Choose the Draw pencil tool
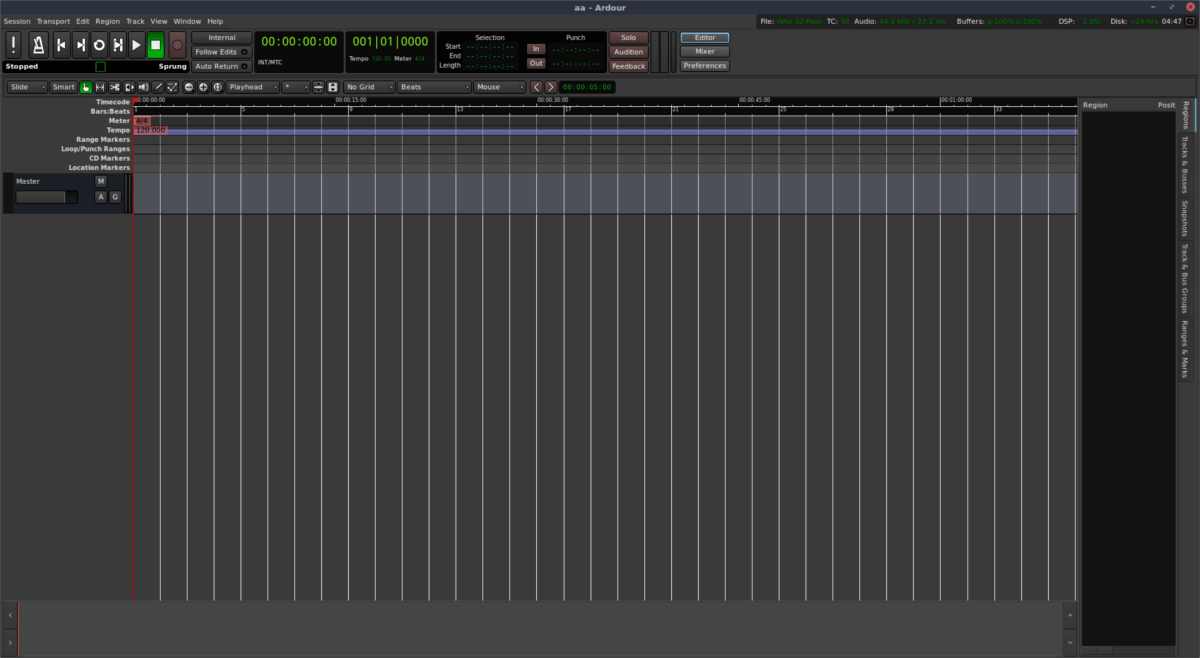1200x658 pixels. (x=158, y=87)
